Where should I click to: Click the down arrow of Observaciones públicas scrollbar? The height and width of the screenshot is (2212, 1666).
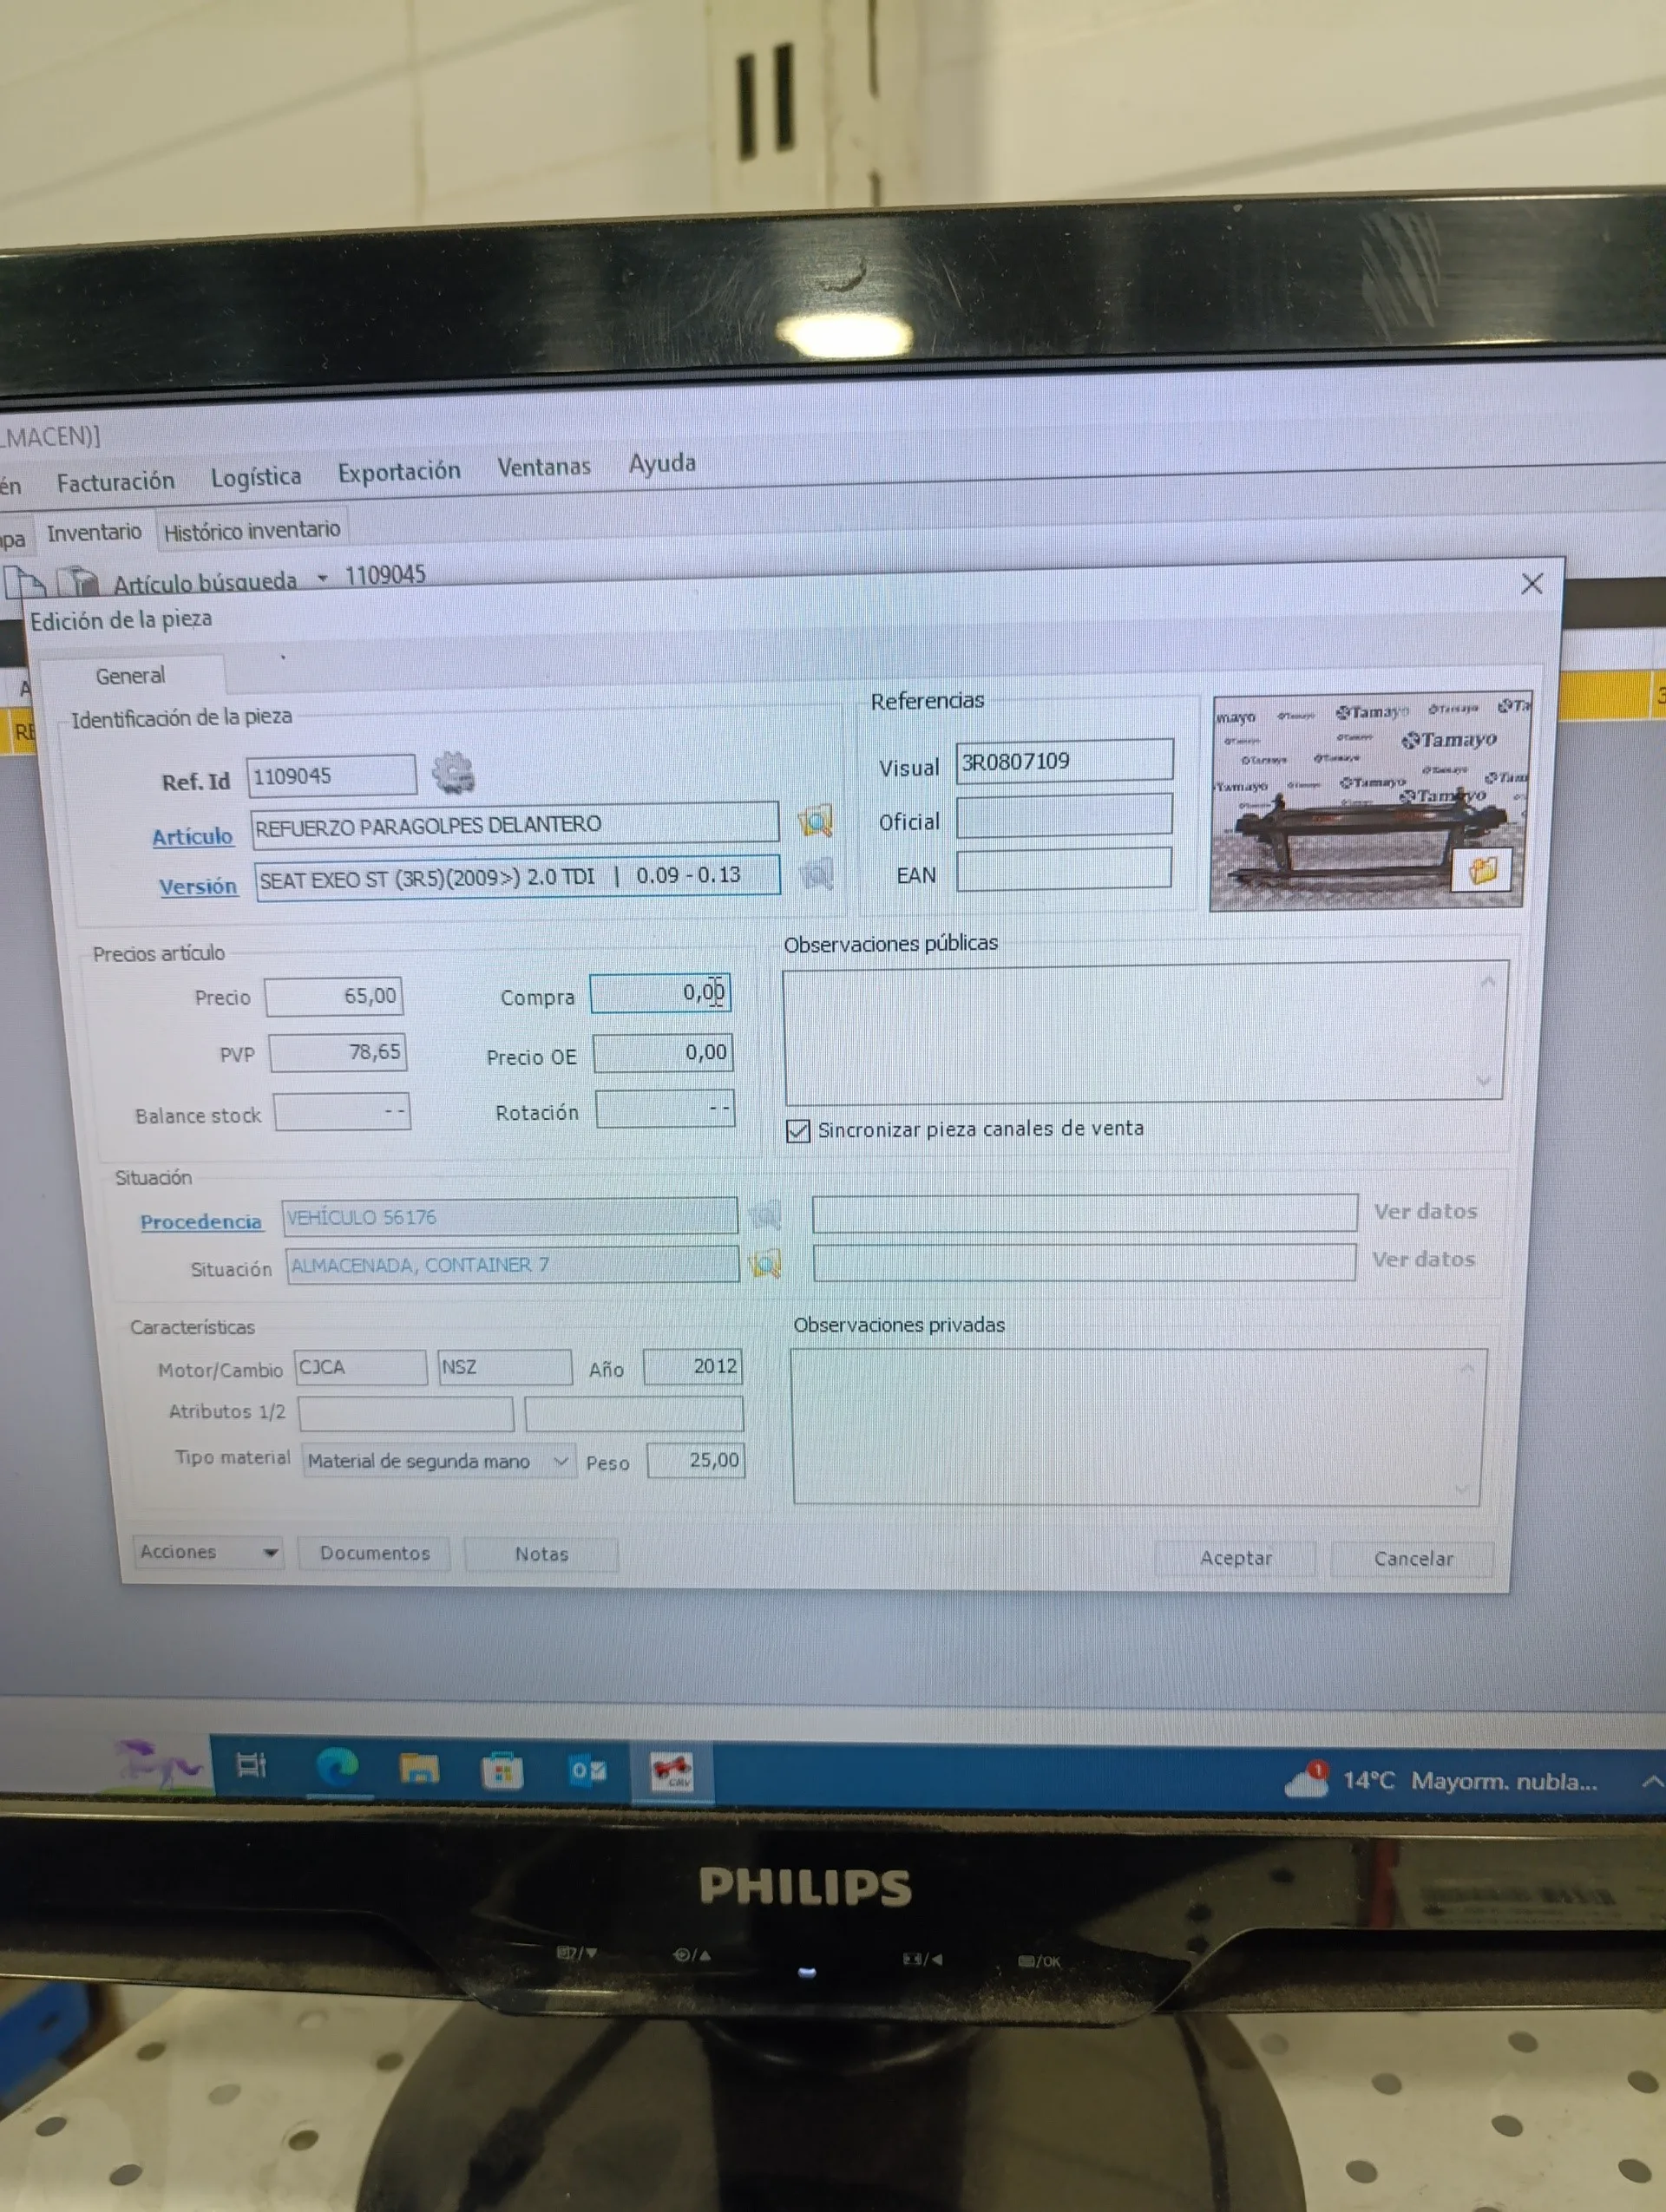(1483, 1080)
